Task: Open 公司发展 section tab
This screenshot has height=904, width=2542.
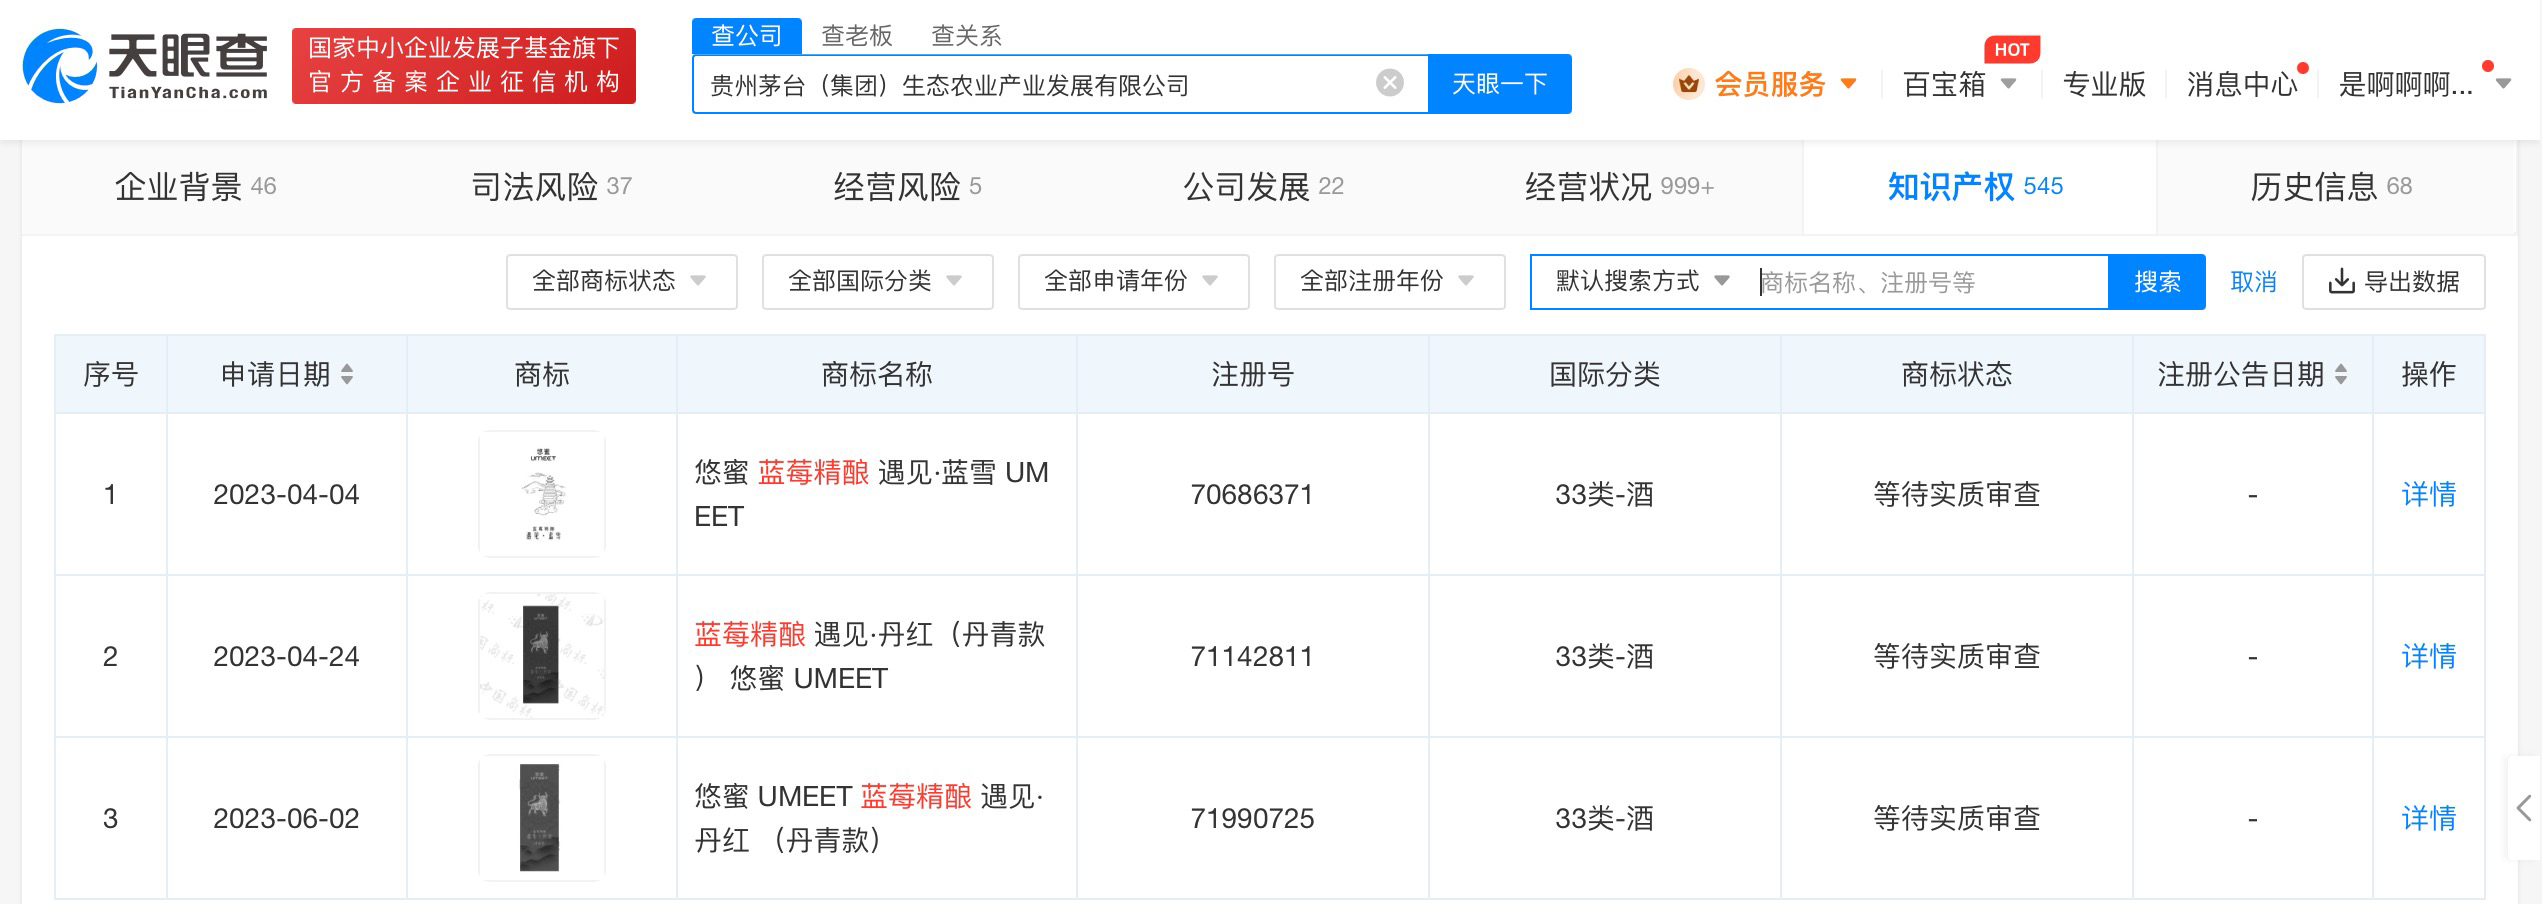Action: point(1263,187)
